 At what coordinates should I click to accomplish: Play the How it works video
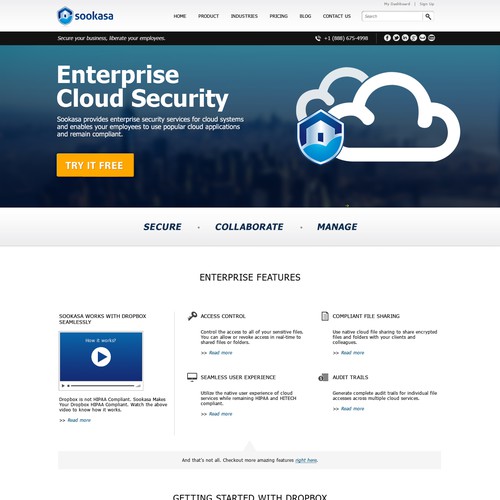pyautogui.click(x=101, y=357)
